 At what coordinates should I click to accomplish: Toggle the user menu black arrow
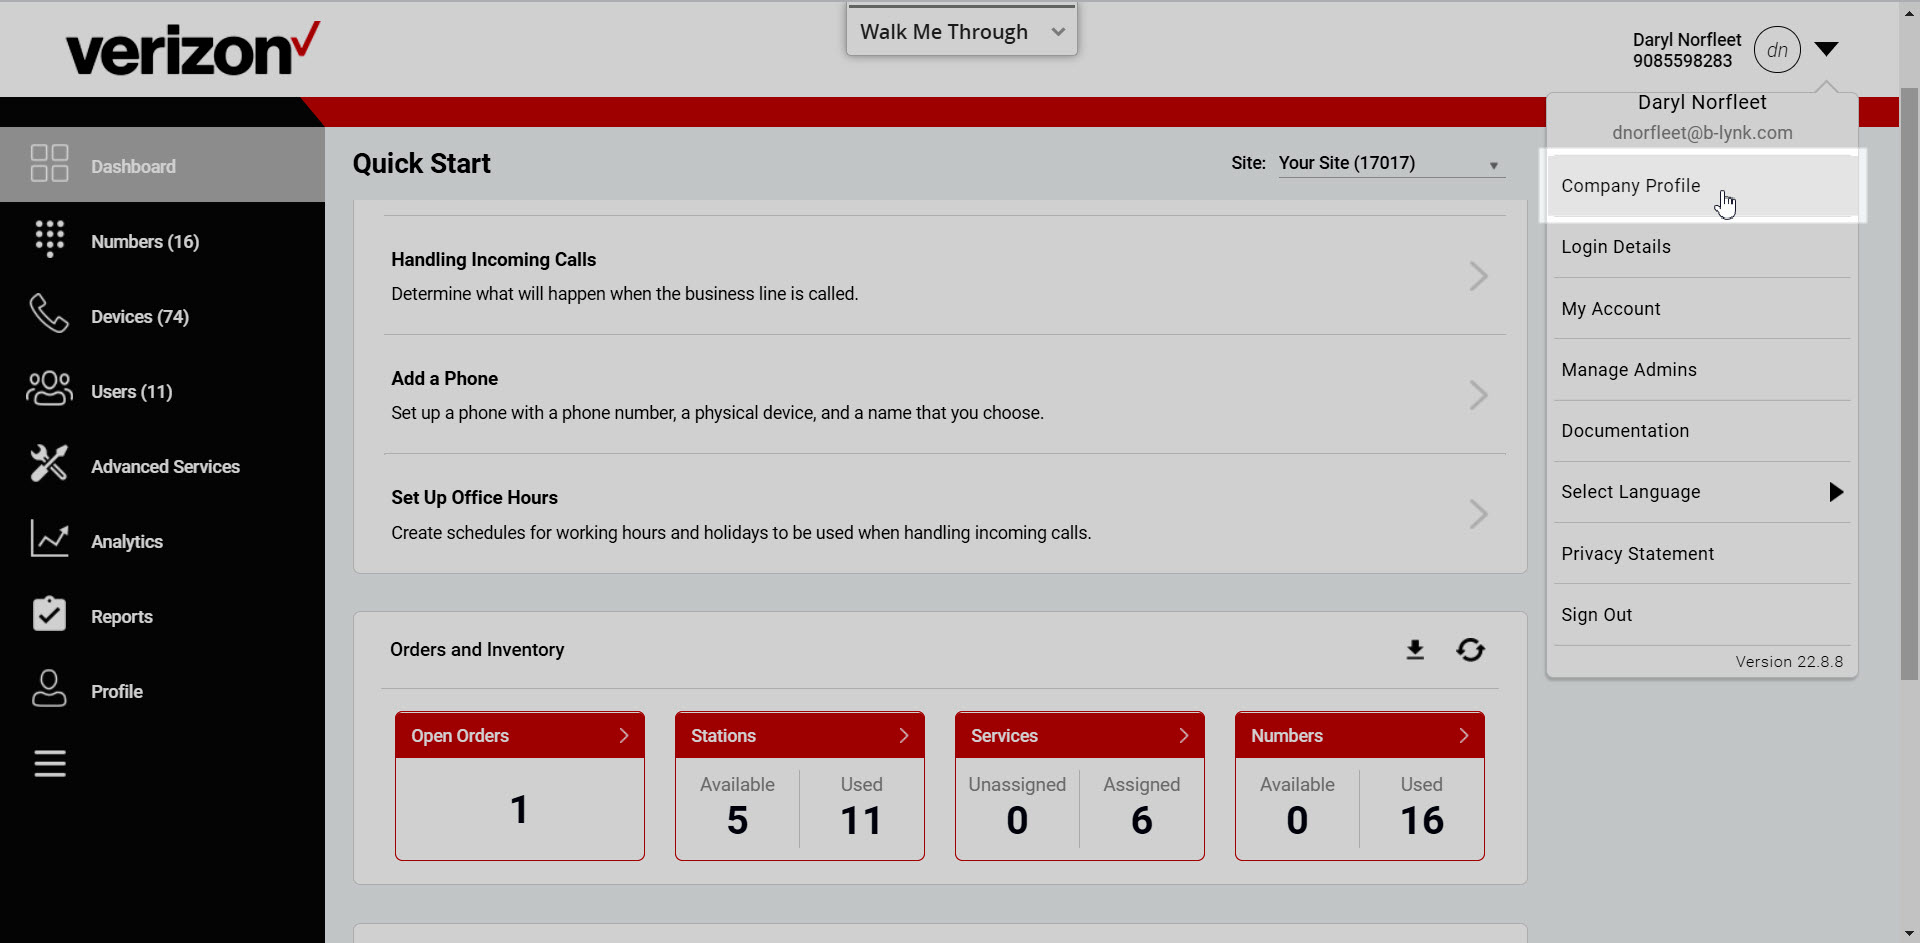point(1827,49)
